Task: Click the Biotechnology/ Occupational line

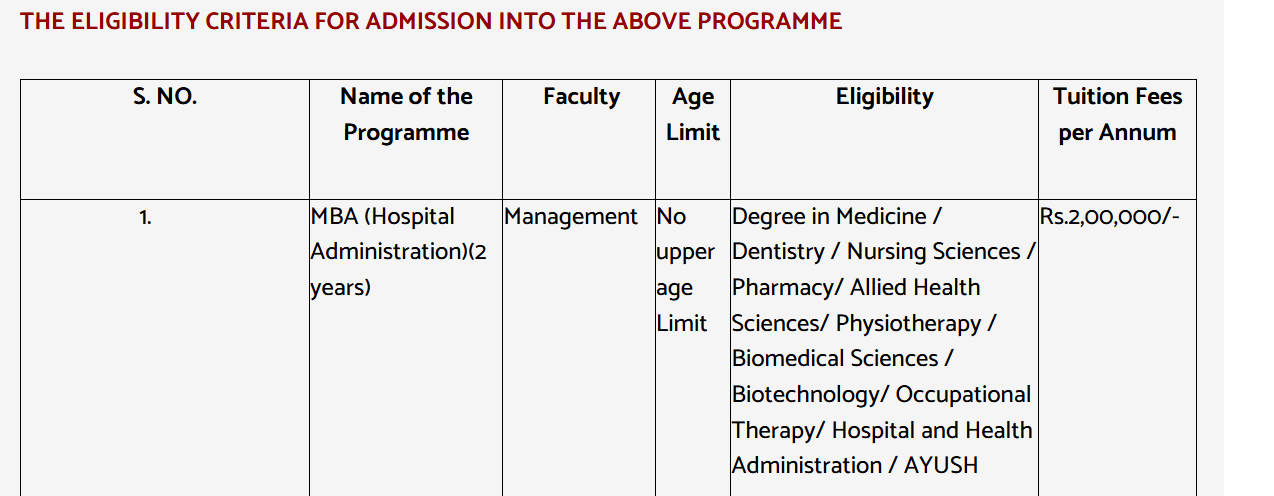Action: 881,395
